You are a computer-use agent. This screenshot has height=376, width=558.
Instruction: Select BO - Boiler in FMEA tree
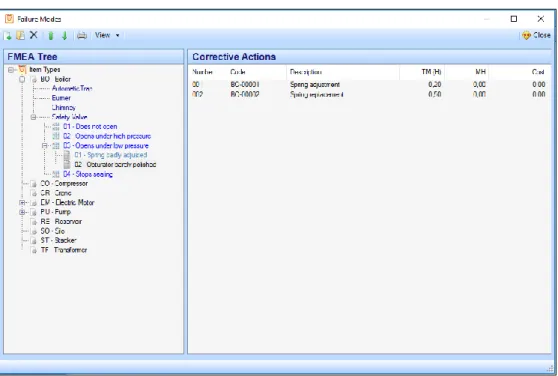pyautogui.click(x=56, y=79)
